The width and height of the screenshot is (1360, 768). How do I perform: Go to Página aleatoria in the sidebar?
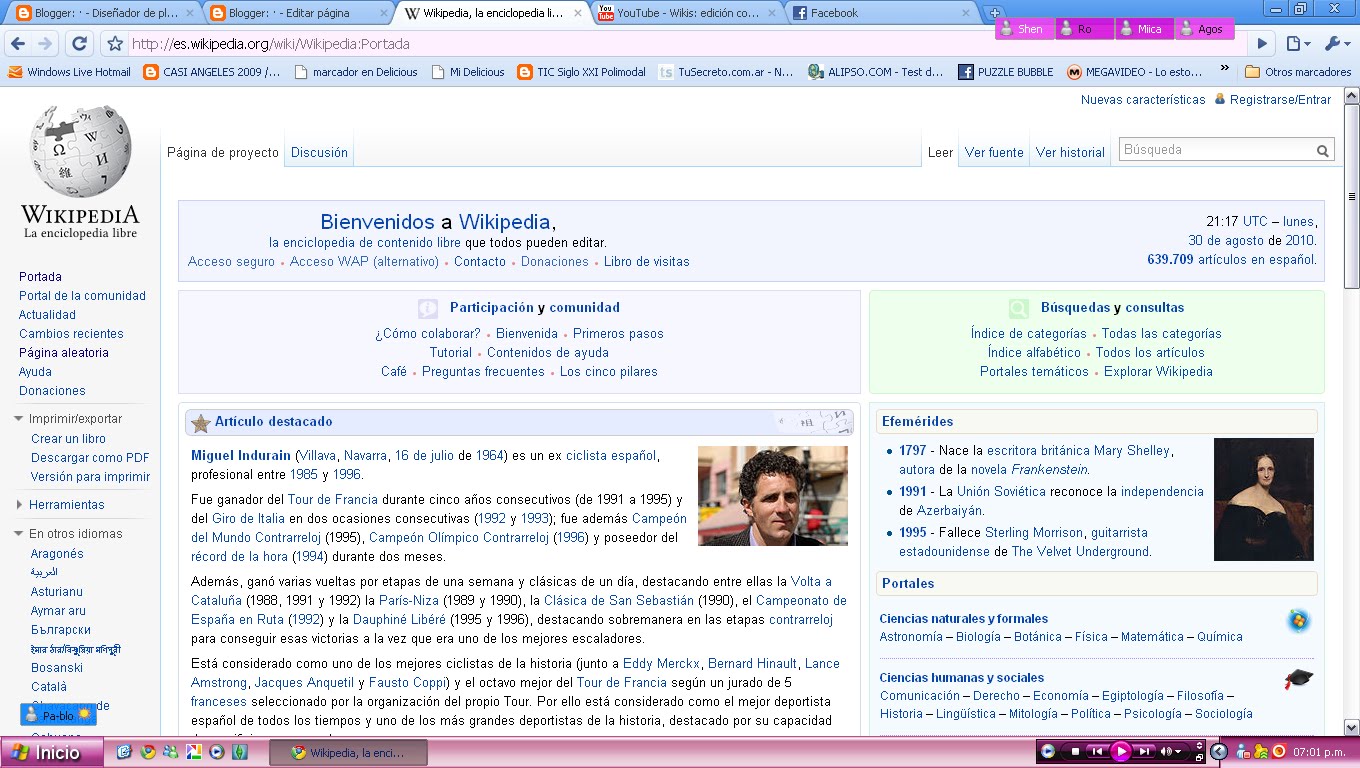coord(64,353)
